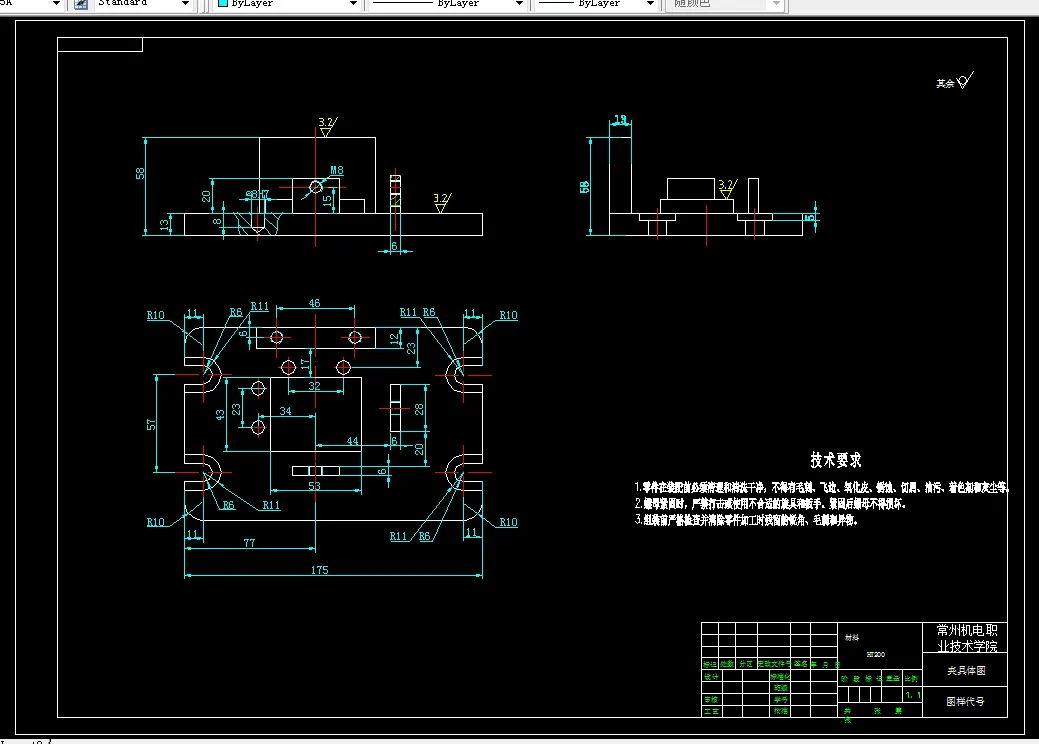This screenshot has width=1039, height=744.
Task: Select the 46 hole spacing dimension
Action: tap(314, 303)
